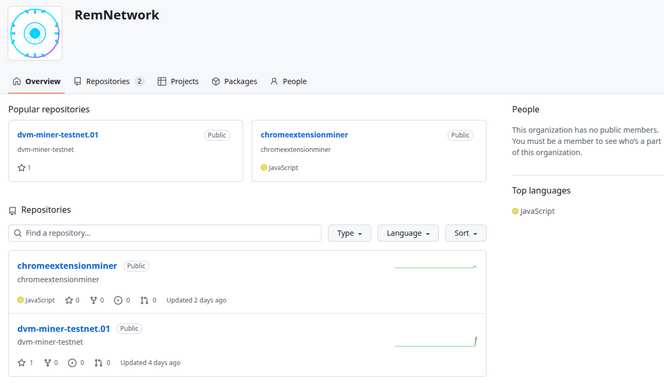Click fork icon in chromeextensionminer list row
Image resolution: width=664 pixels, height=384 pixels.
click(x=94, y=300)
